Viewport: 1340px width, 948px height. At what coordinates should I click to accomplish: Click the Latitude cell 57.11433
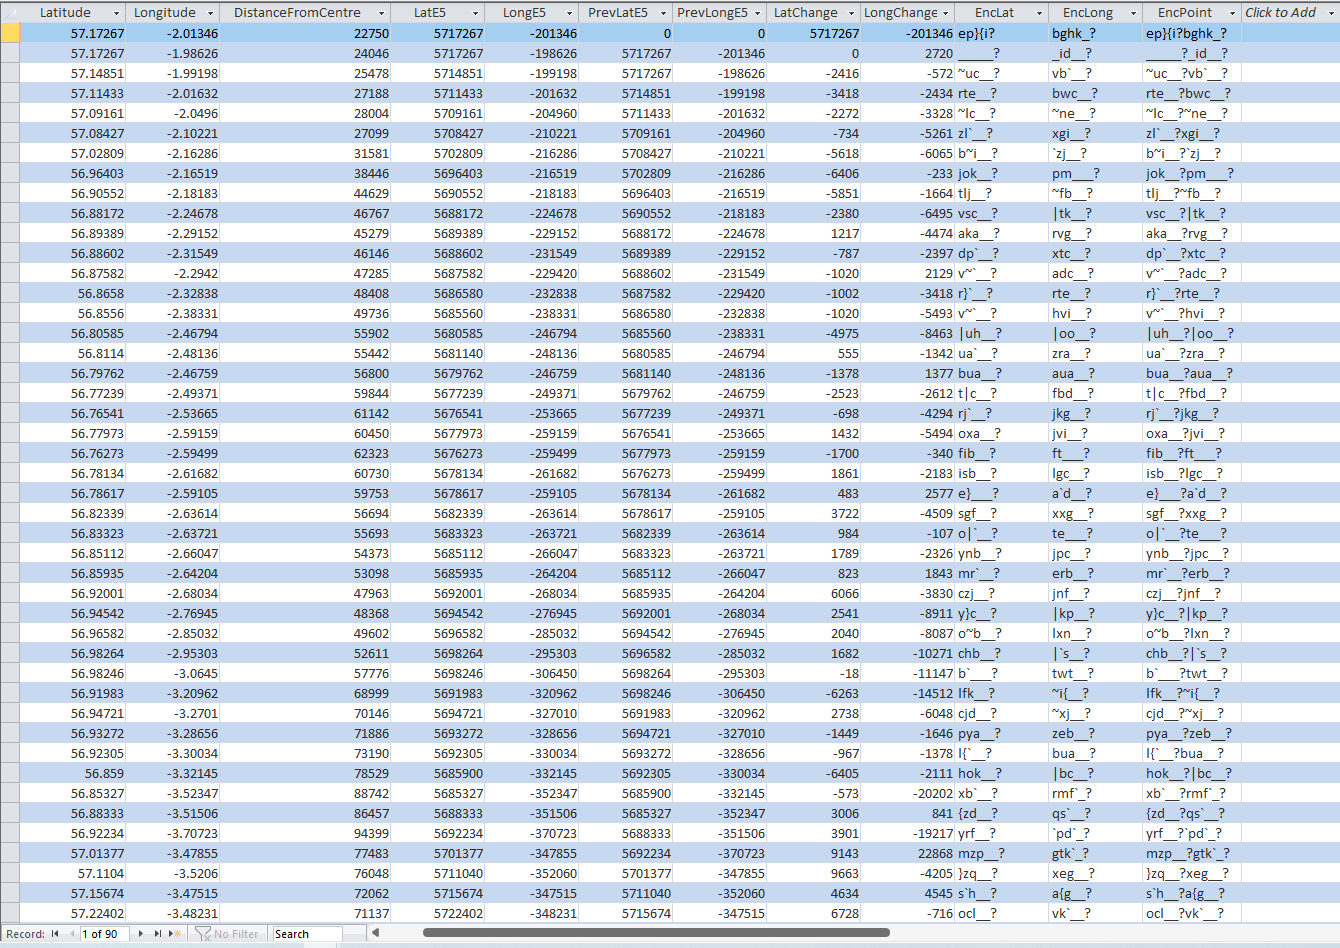[x=72, y=93]
